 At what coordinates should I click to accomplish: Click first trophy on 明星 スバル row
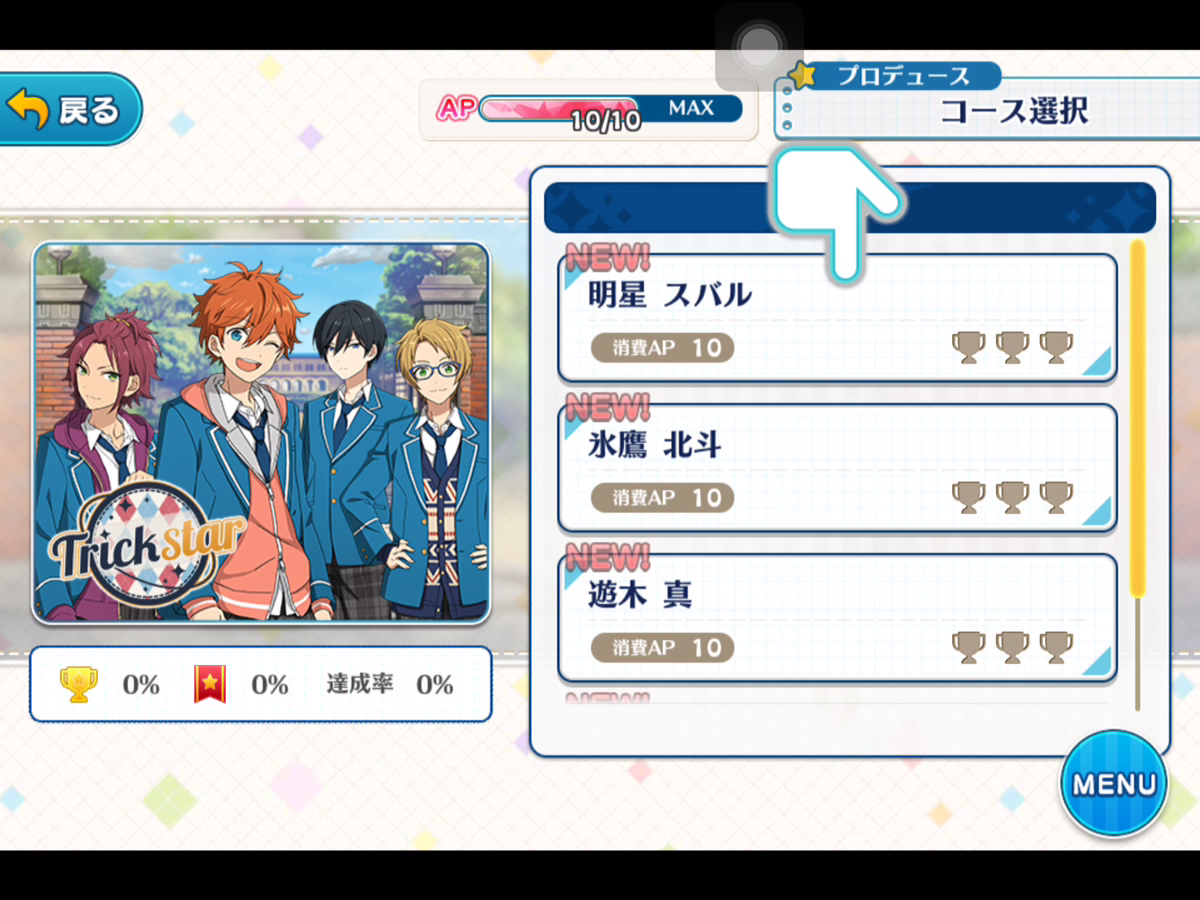968,348
